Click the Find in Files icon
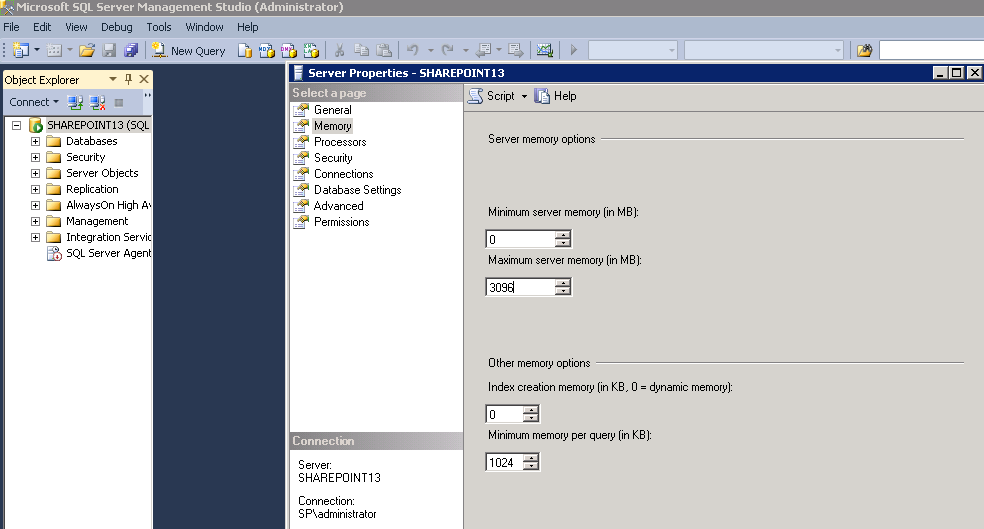 pyautogui.click(x=865, y=50)
